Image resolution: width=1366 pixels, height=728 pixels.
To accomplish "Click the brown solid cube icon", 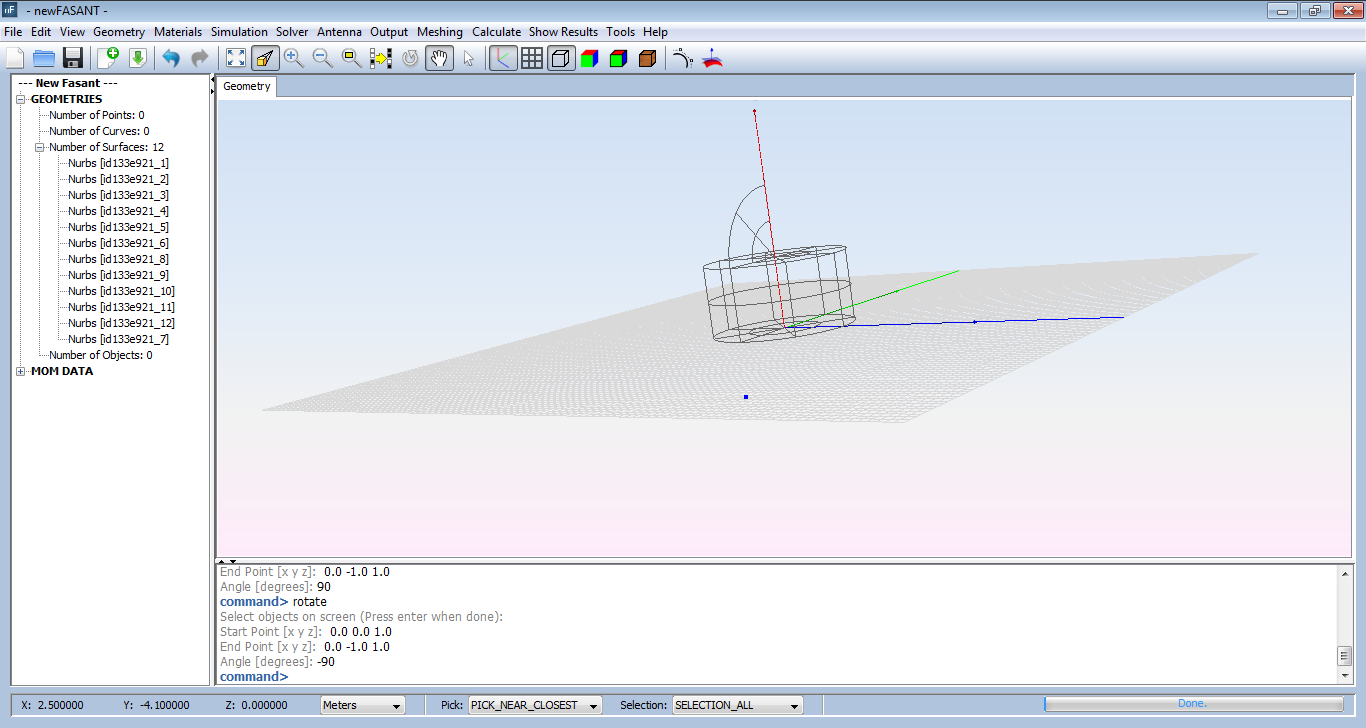I will pyautogui.click(x=647, y=58).
